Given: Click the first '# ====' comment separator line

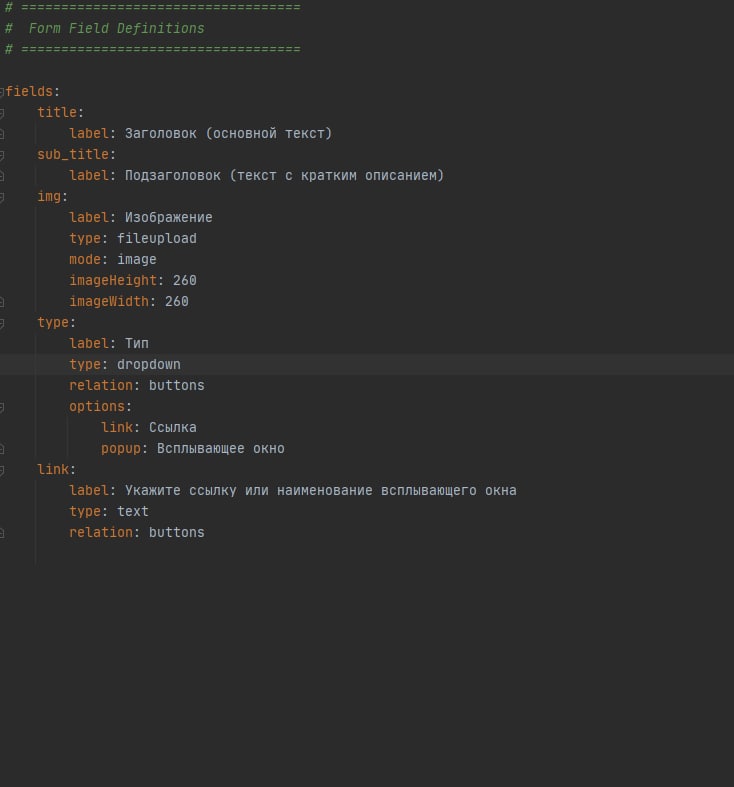Looking at the screenshot, I should (153, 7).
